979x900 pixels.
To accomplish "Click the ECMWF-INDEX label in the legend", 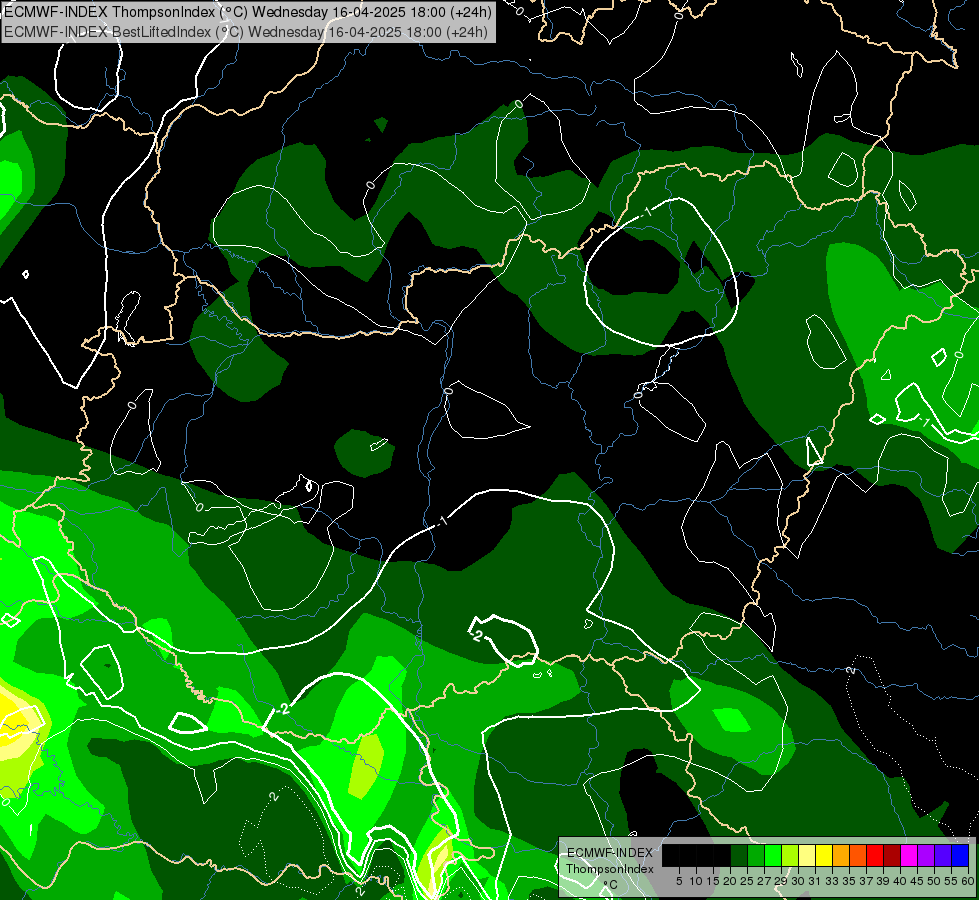I will [610, 853].
